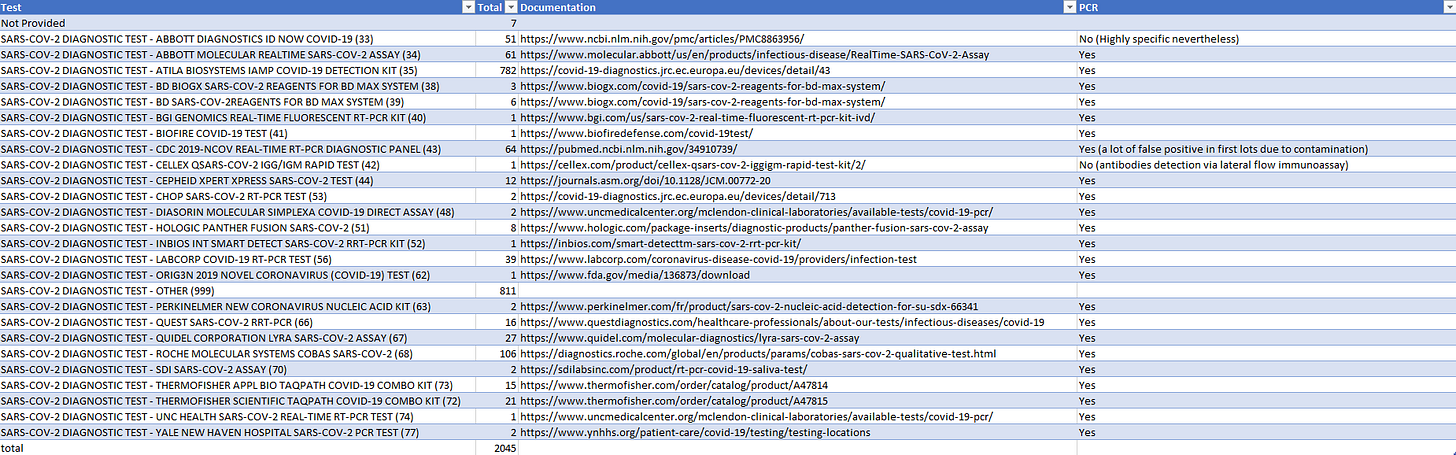Open the ynhhs.org testing locations link

point(695,433)
